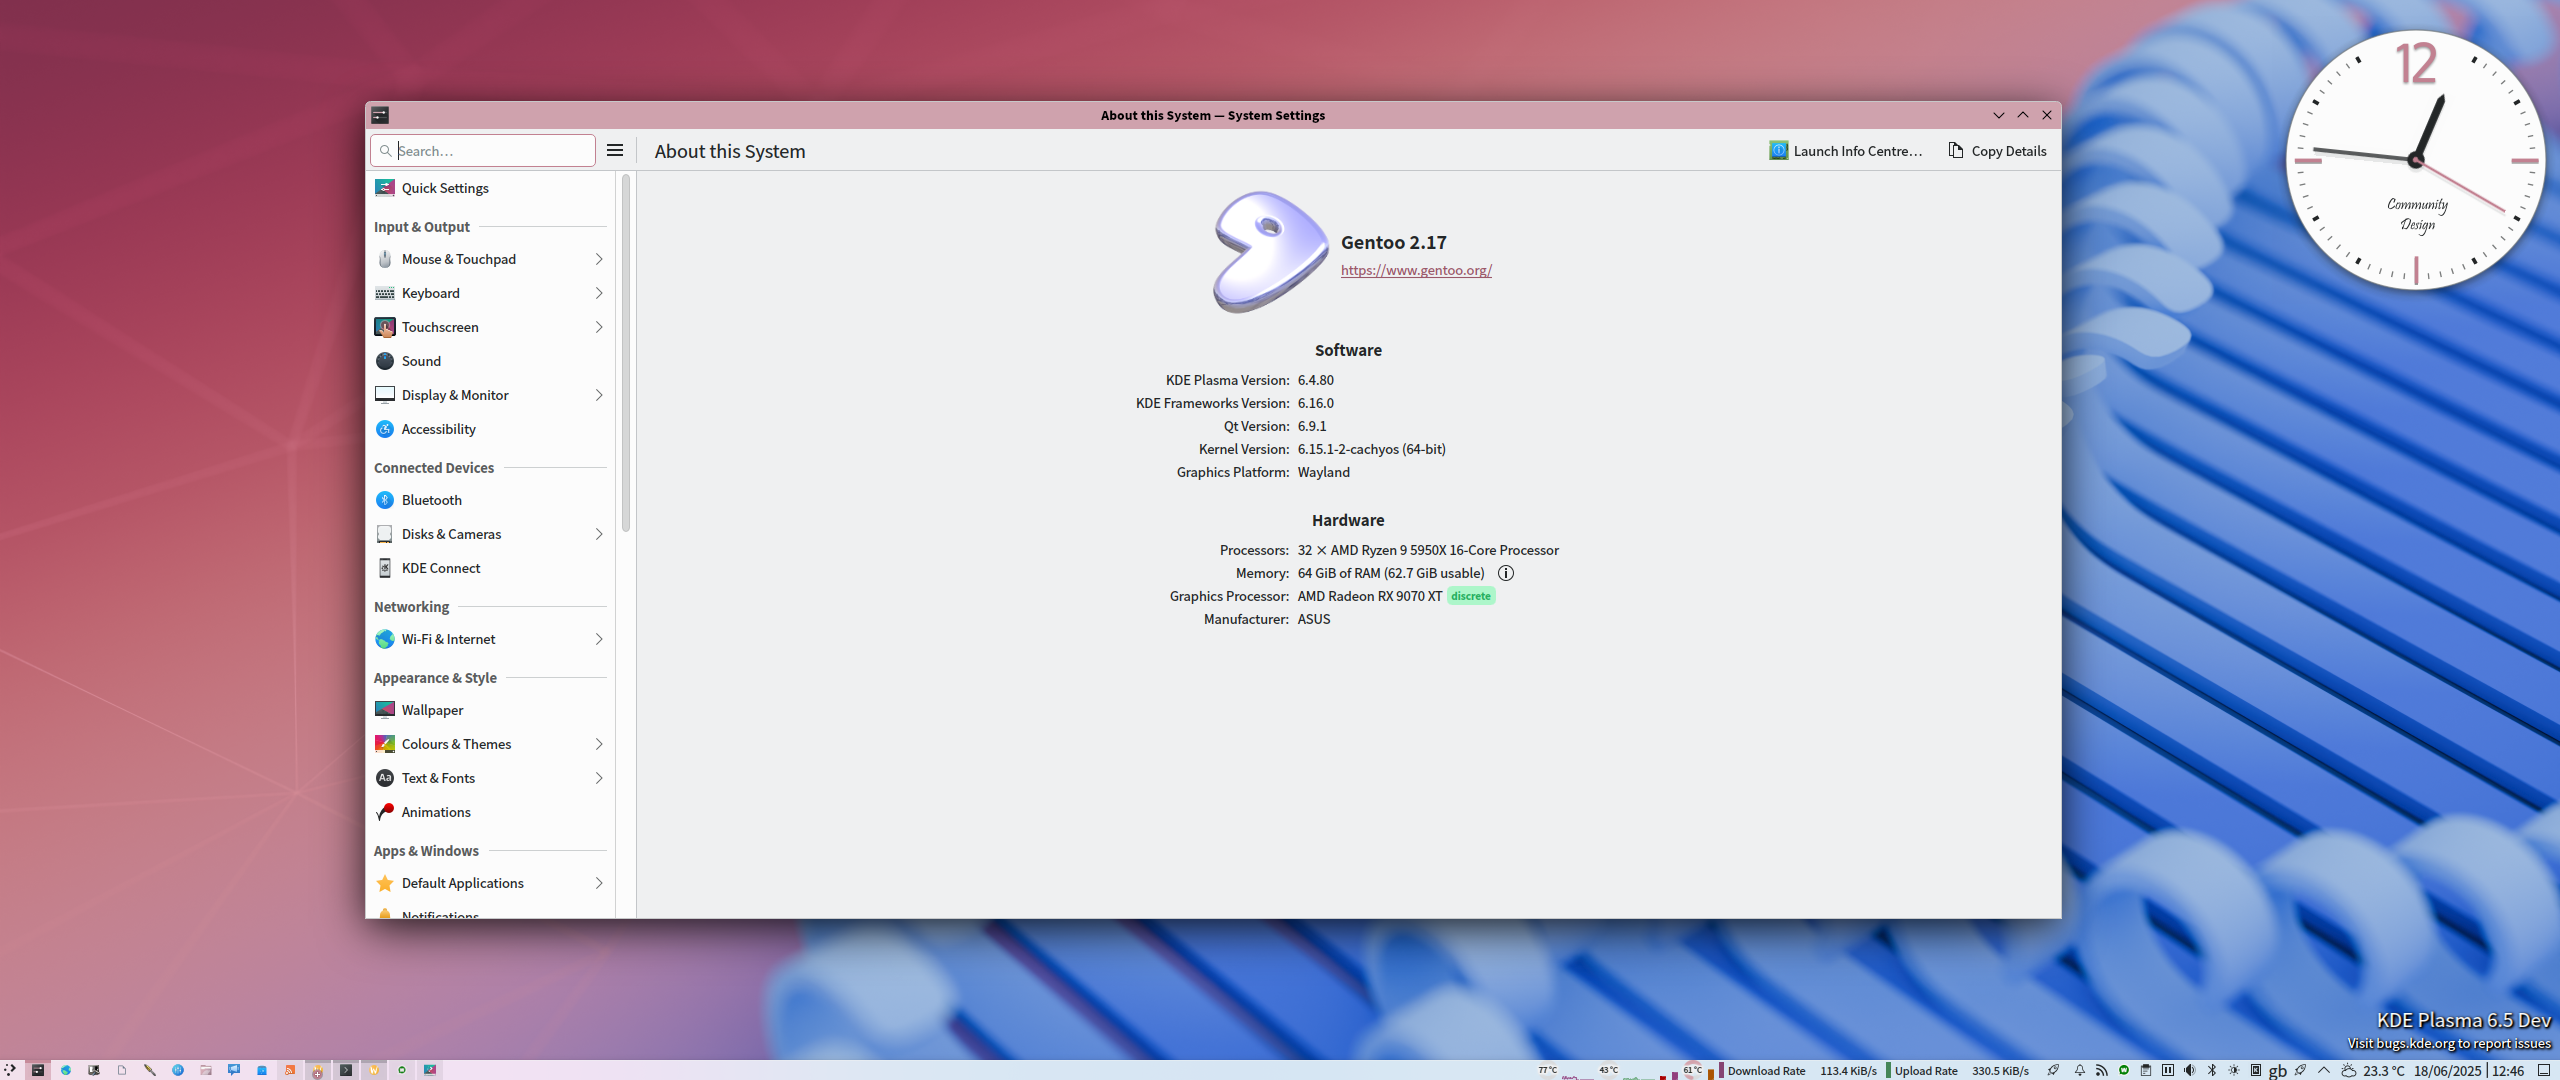
Task: Expand Text & Fonts submenu chevron
Action: tap(599, 778)
